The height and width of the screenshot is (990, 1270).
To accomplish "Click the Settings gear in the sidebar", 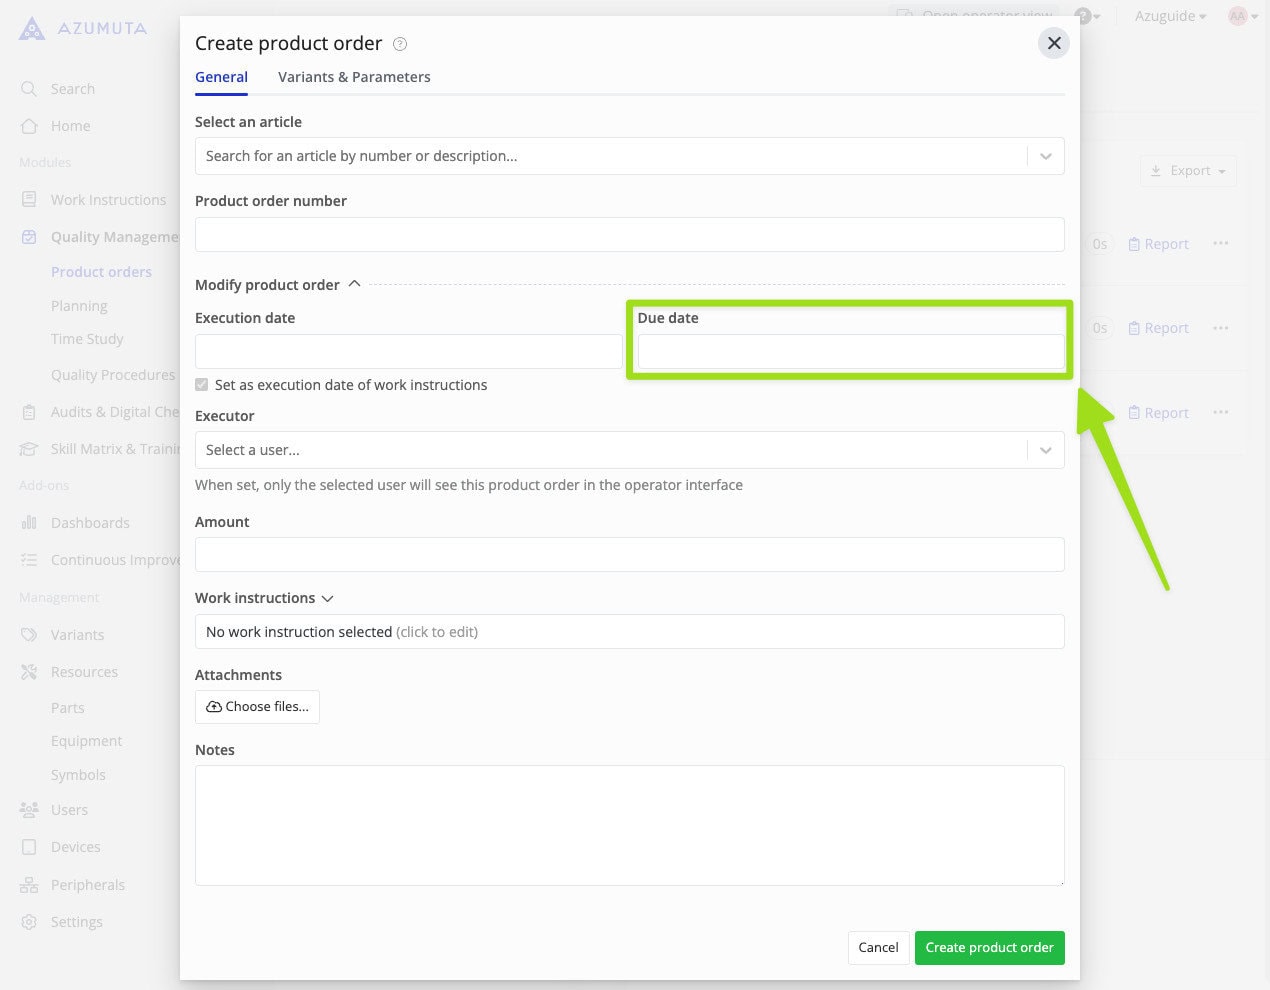I will point(31,921).
